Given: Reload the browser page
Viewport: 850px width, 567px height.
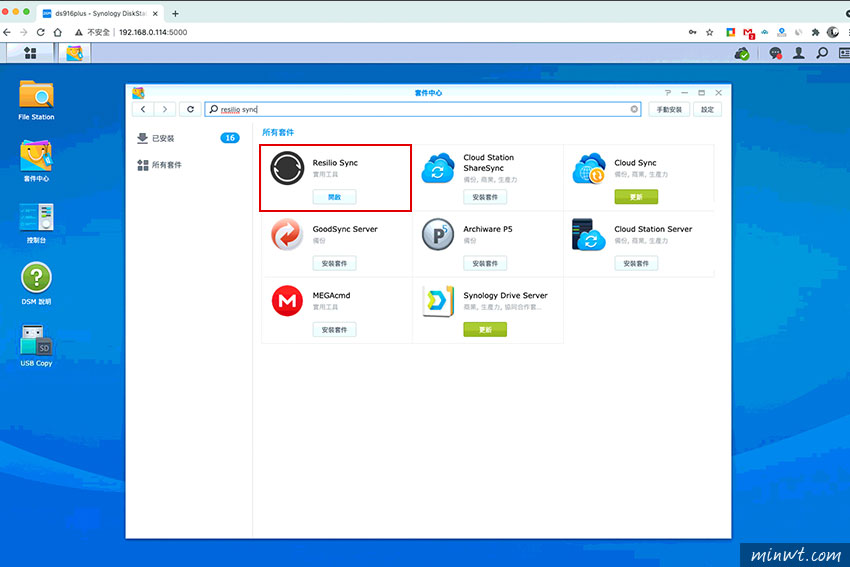Looking at the screenshot, I should click(41, 33).
